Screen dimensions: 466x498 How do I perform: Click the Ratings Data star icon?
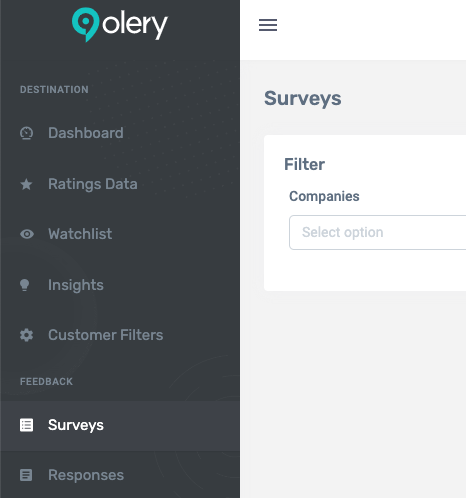pos(26,184)
